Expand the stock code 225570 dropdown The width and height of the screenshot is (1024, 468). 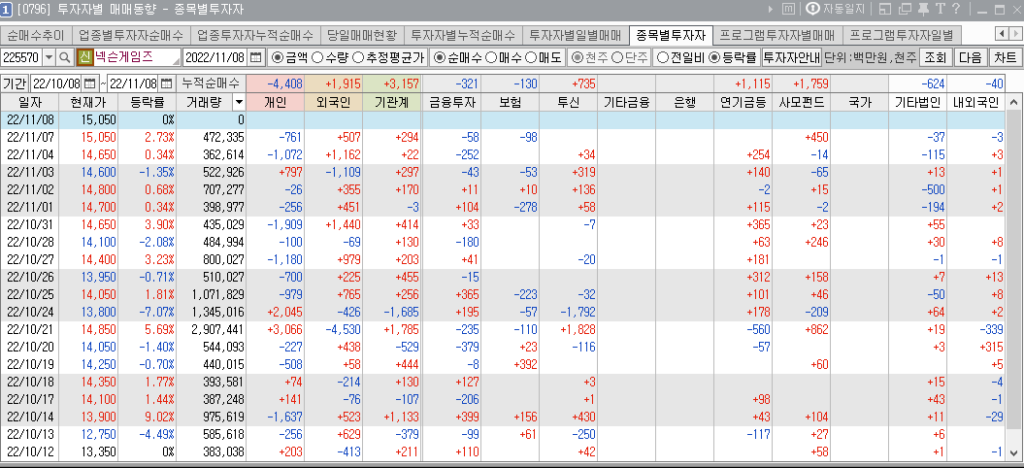click(48, 57)
